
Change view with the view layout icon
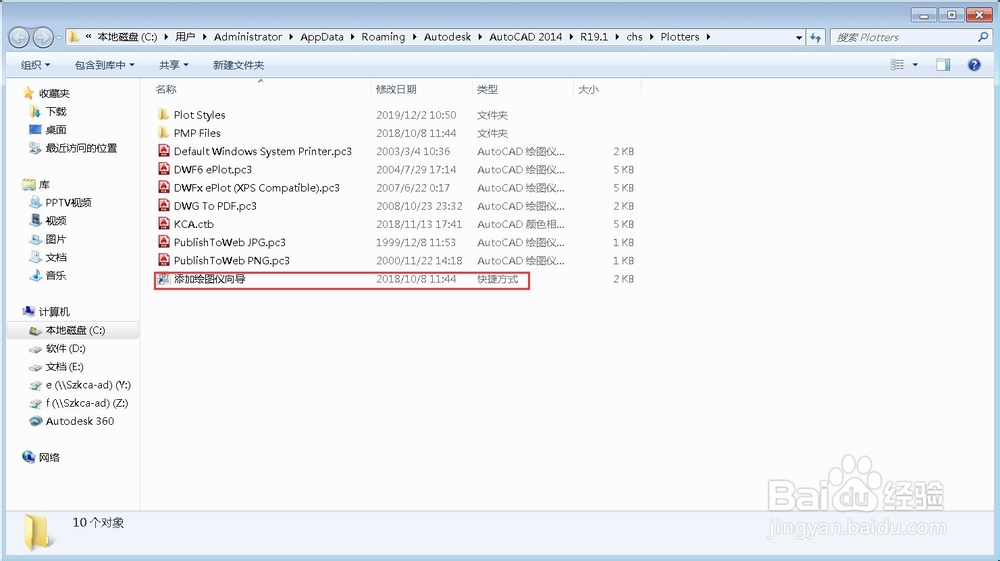897,64
